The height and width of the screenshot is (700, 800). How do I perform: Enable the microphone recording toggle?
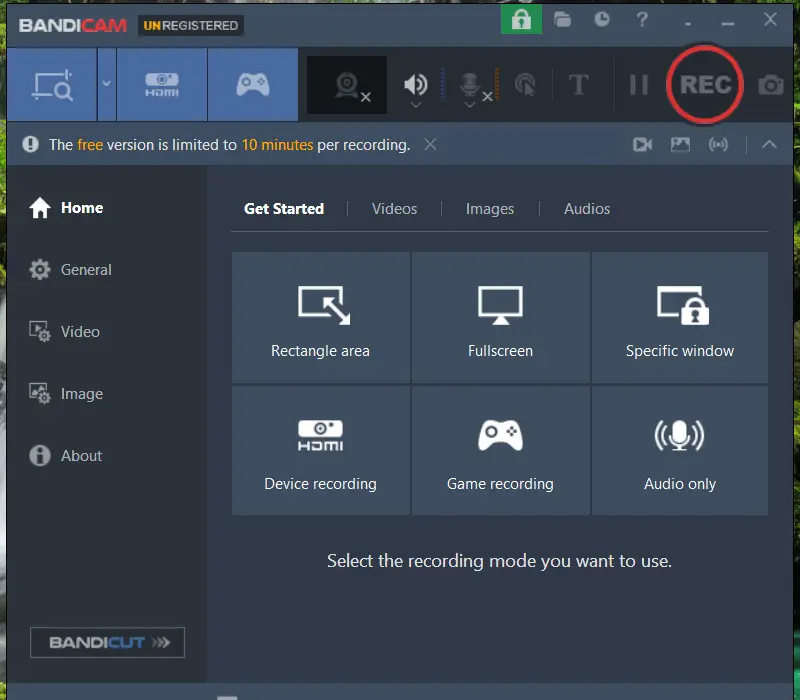point(470,85)
